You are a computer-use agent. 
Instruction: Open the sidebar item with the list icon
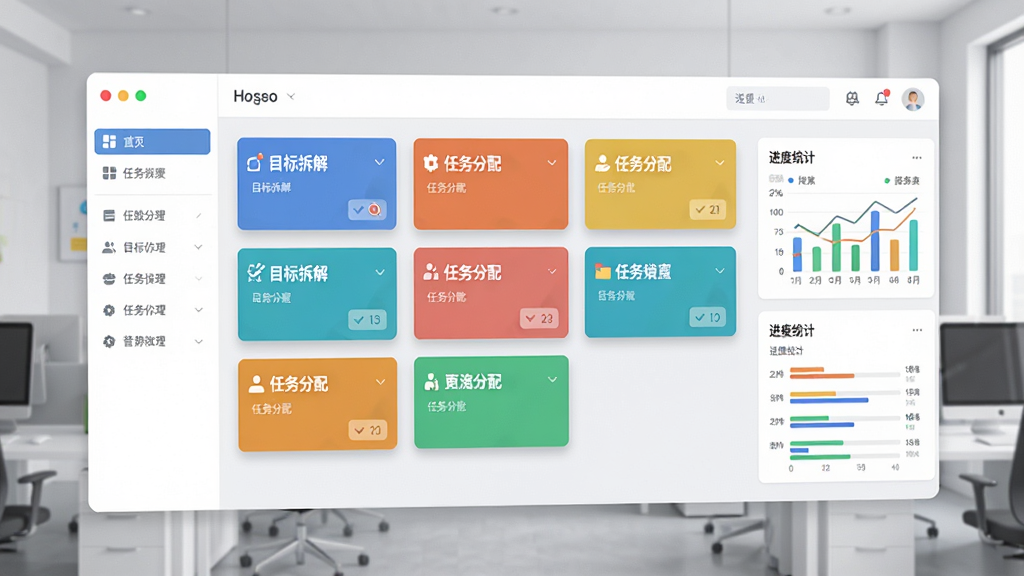pos(152,216)
